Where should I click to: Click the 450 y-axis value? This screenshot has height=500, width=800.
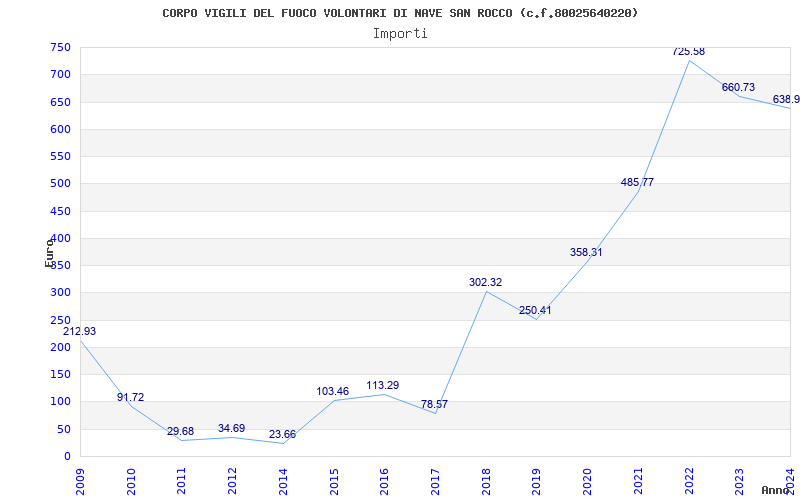(60, 211)
